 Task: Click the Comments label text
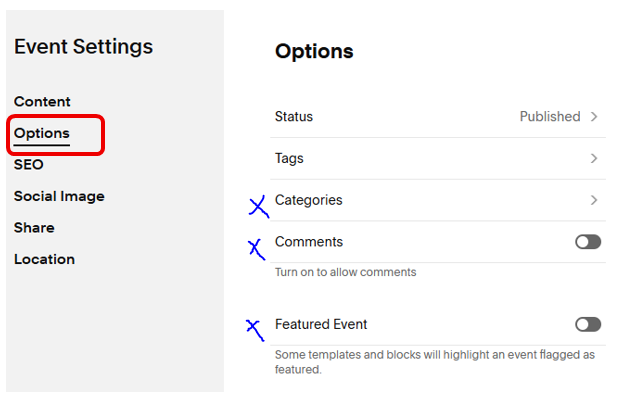click(x=308, y=242)
